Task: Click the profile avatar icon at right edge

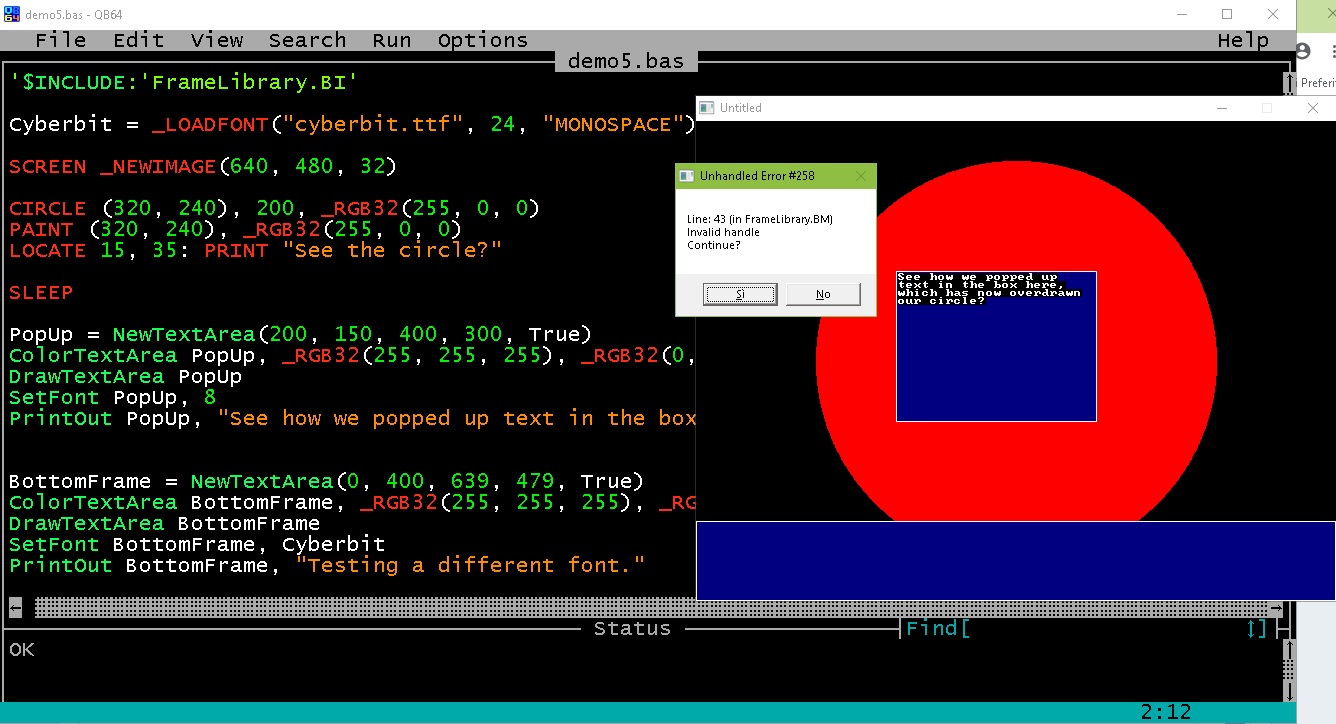Action: click(x=1303, y=52)
